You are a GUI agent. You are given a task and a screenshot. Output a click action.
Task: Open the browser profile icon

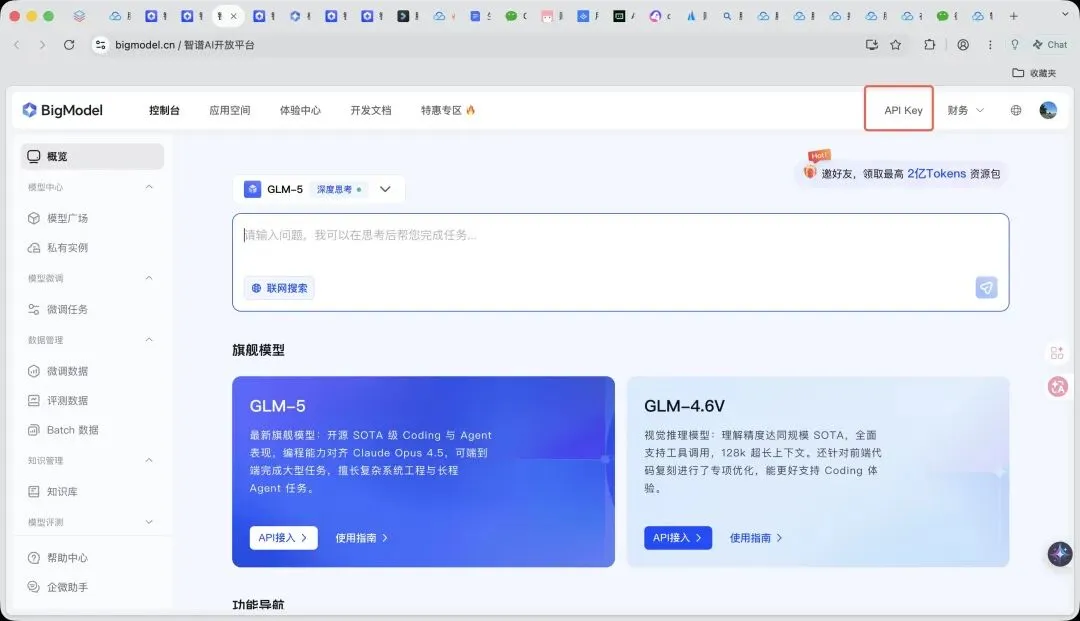point(963,45)
